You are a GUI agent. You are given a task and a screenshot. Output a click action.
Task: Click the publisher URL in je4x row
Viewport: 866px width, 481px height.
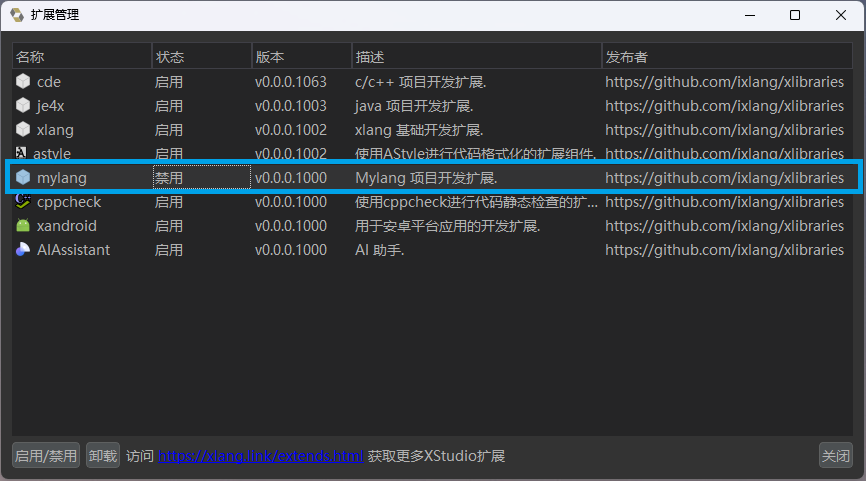[x=724, y=105]
